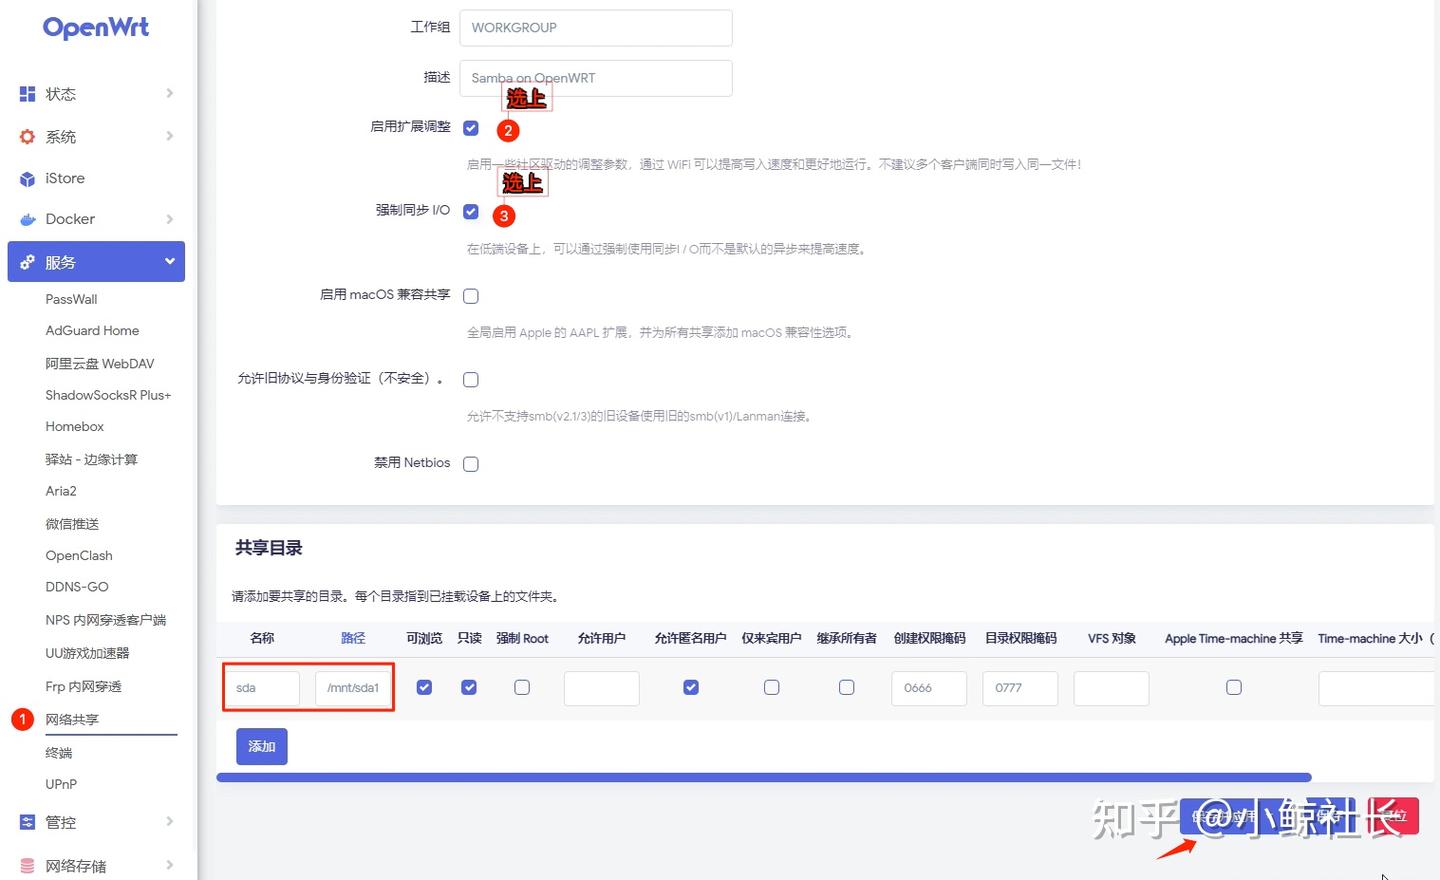This screenshot has width=1440, height=880.
Task: Click the Docker whale icon in sidebar
Action: [27, 219]
